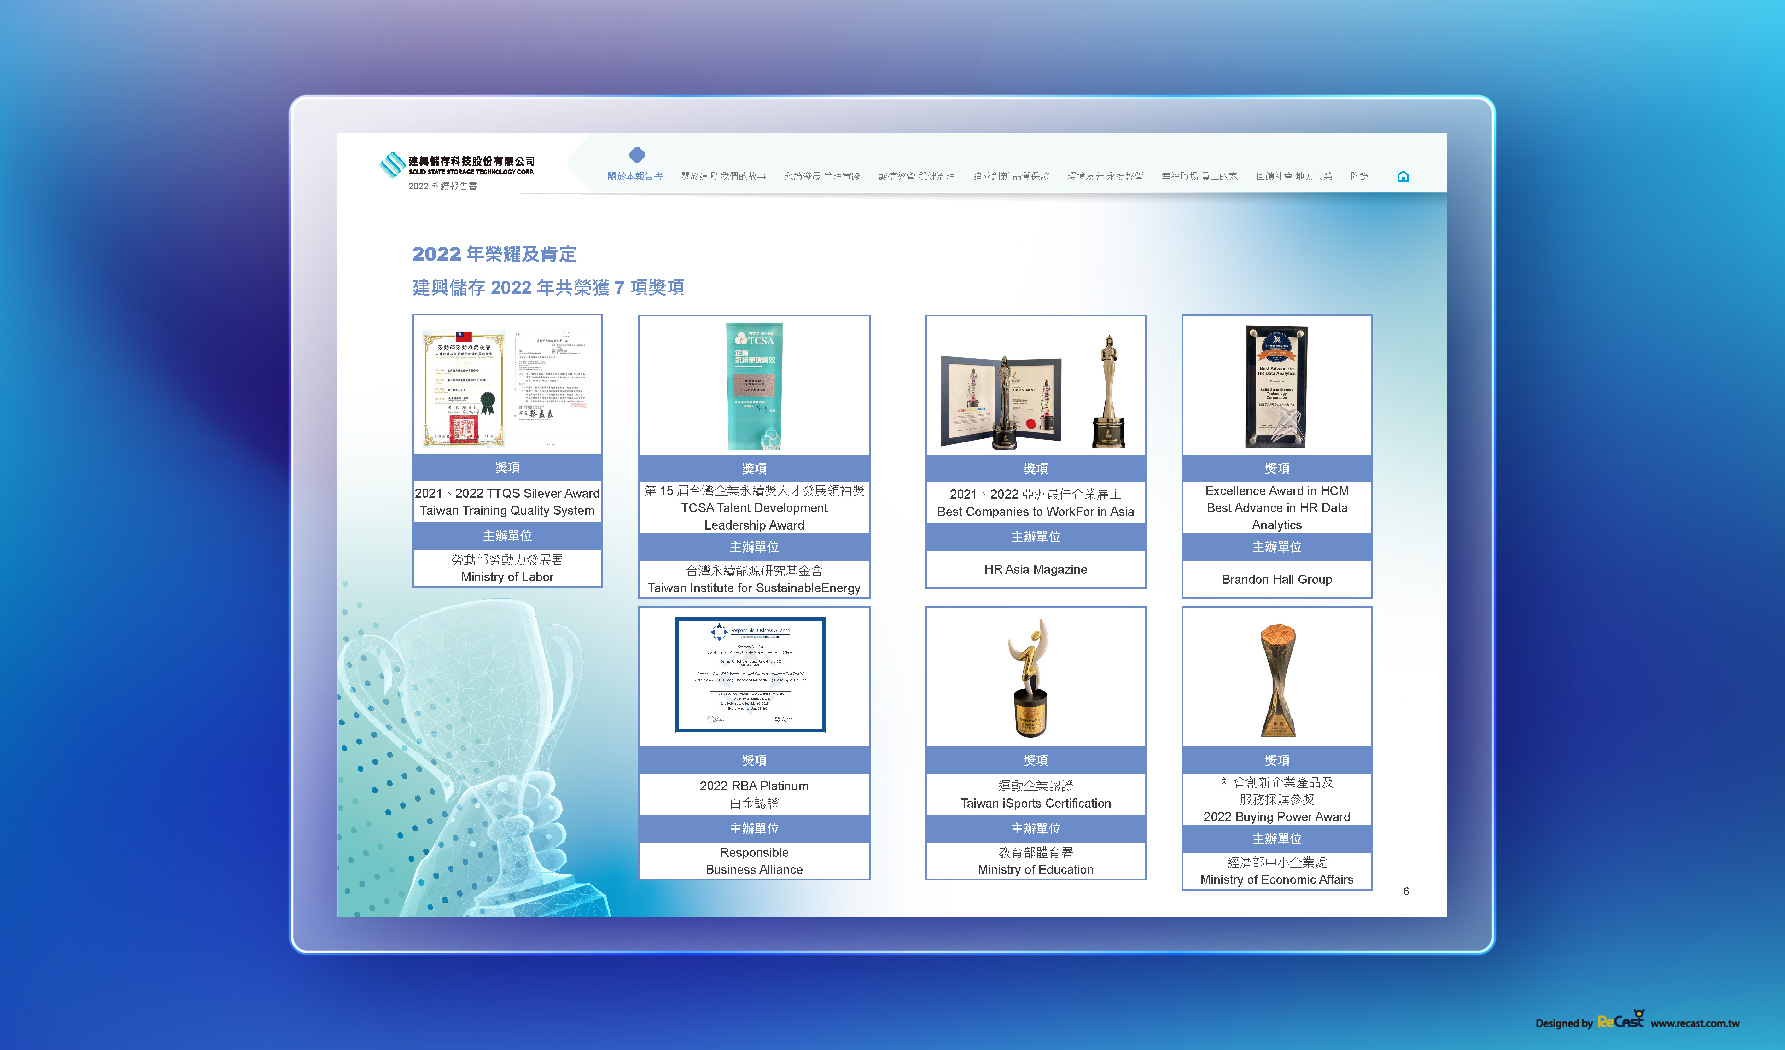This screenshot has width=1785, height=1050.
Task: Select the '2022 Buying Power Award' text
Action: (1277, 817)
